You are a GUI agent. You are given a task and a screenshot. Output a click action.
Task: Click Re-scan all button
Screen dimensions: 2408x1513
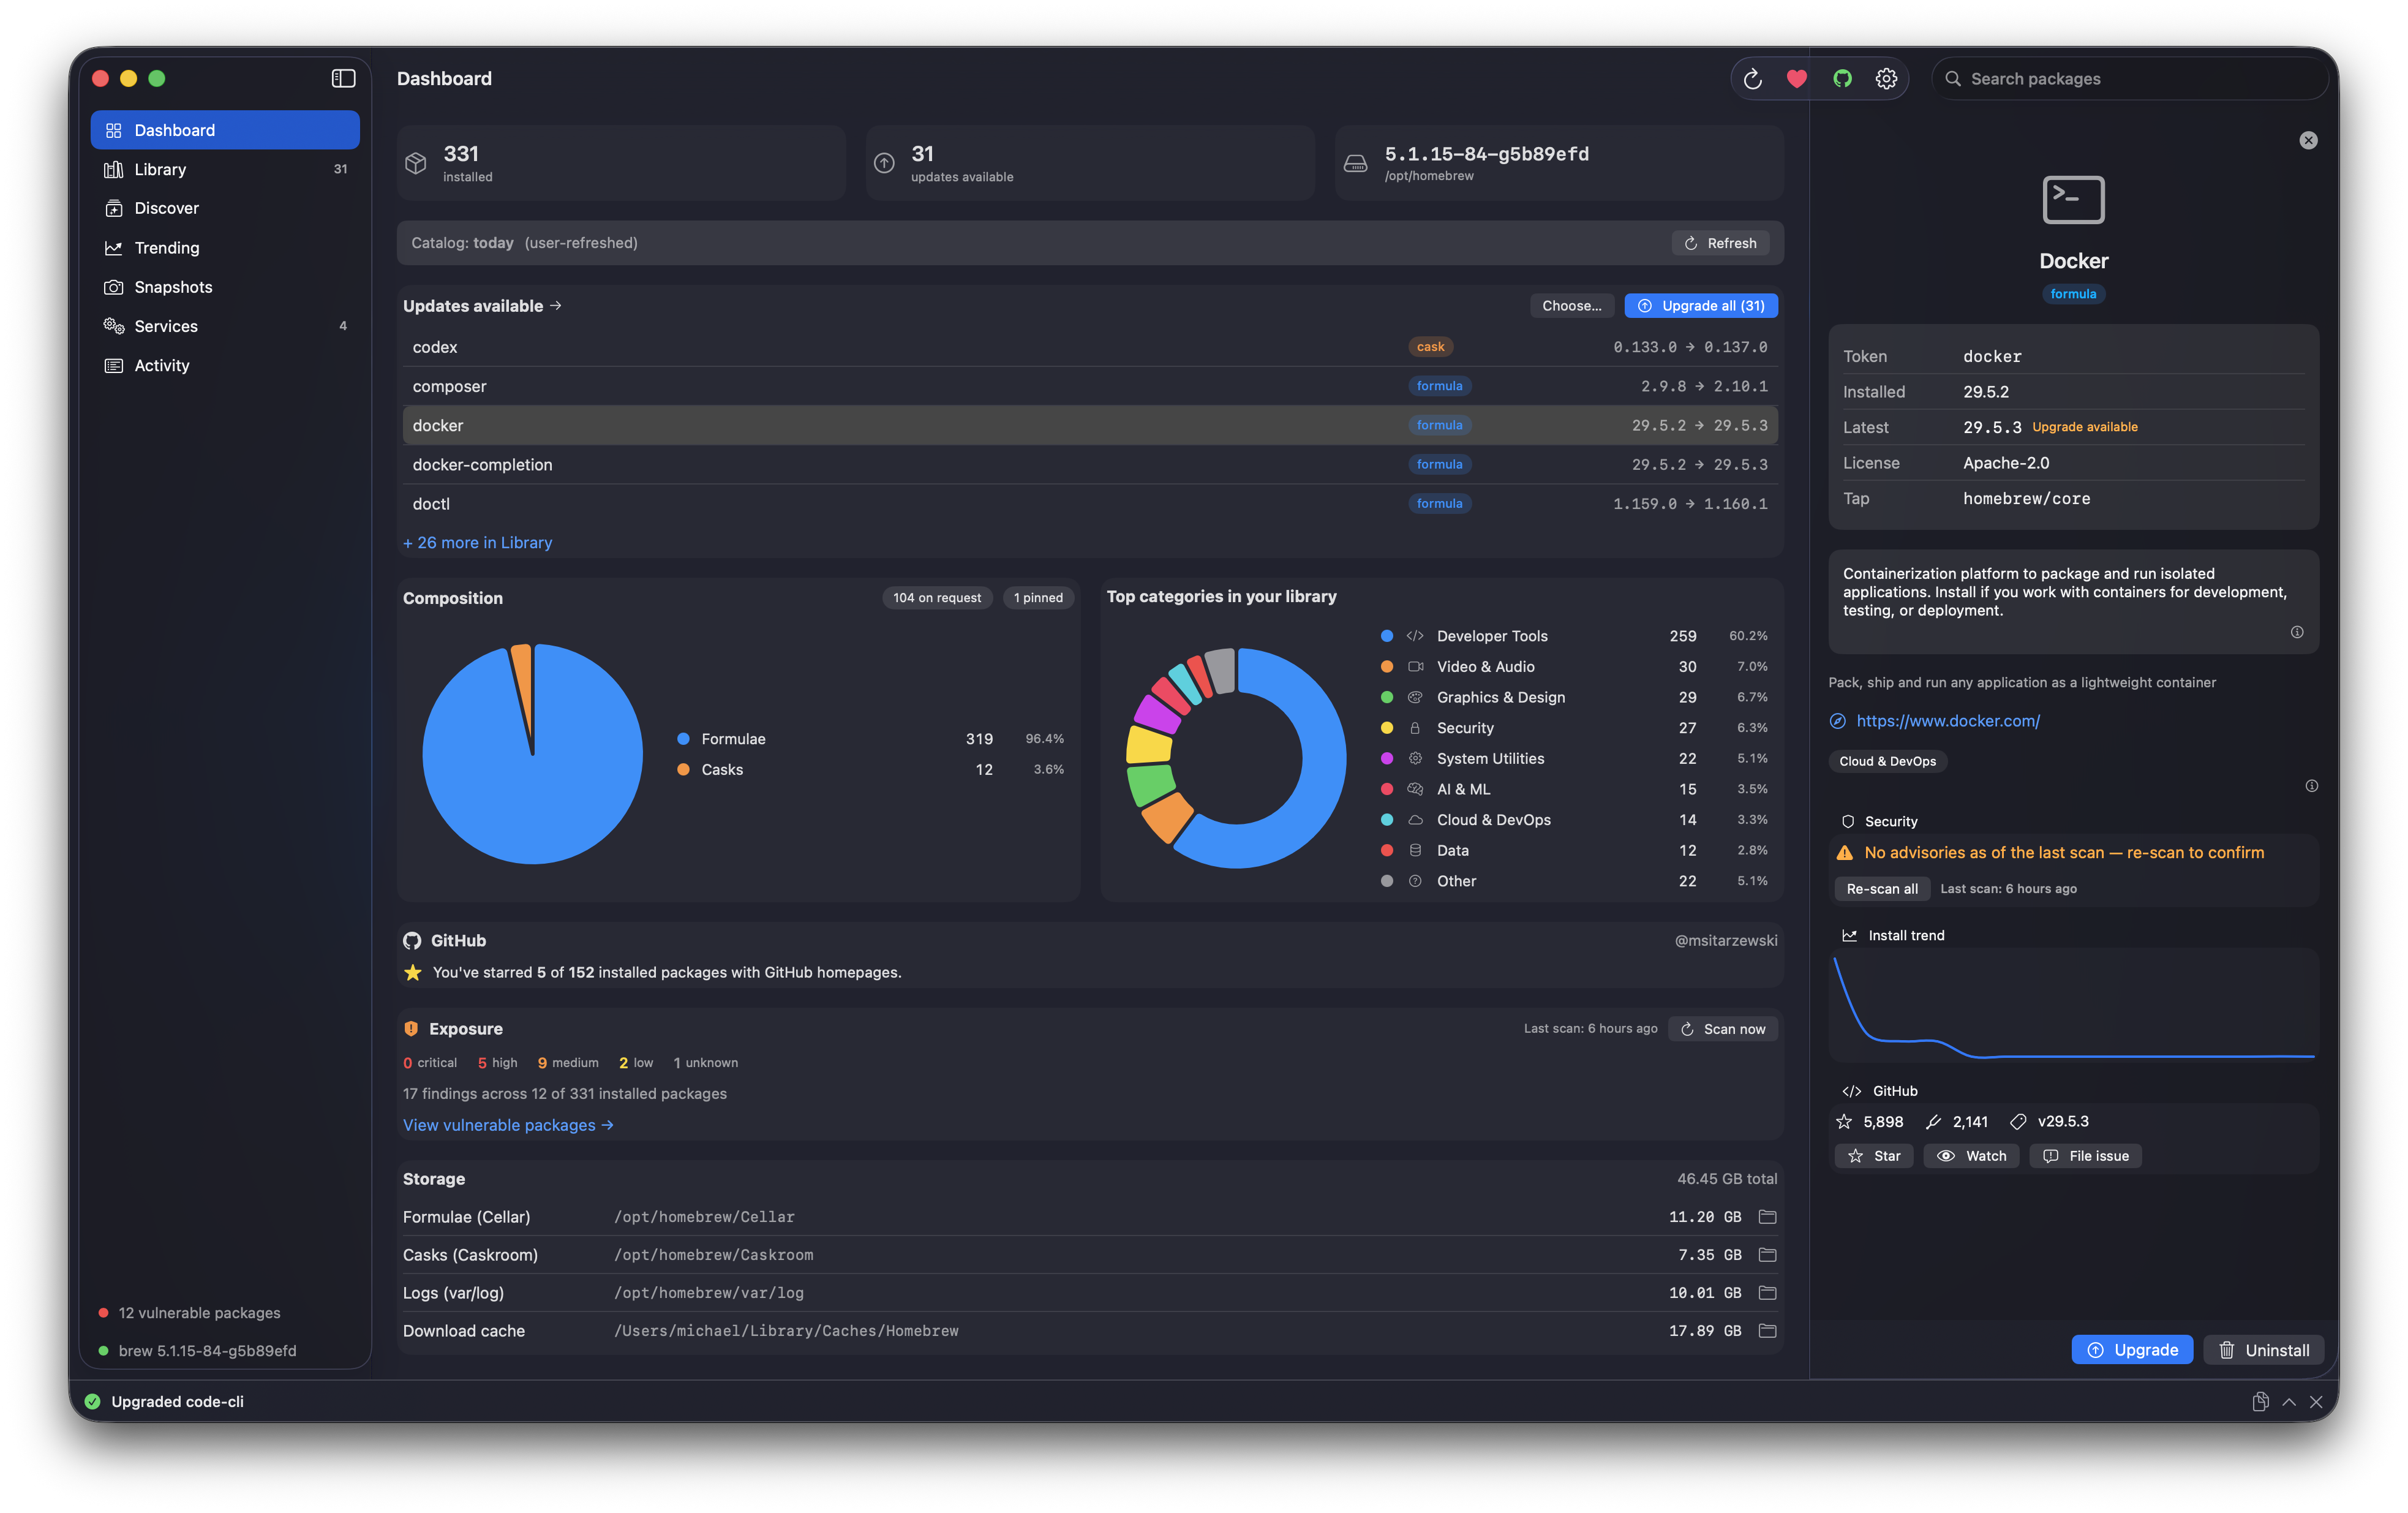point(1882,889)
